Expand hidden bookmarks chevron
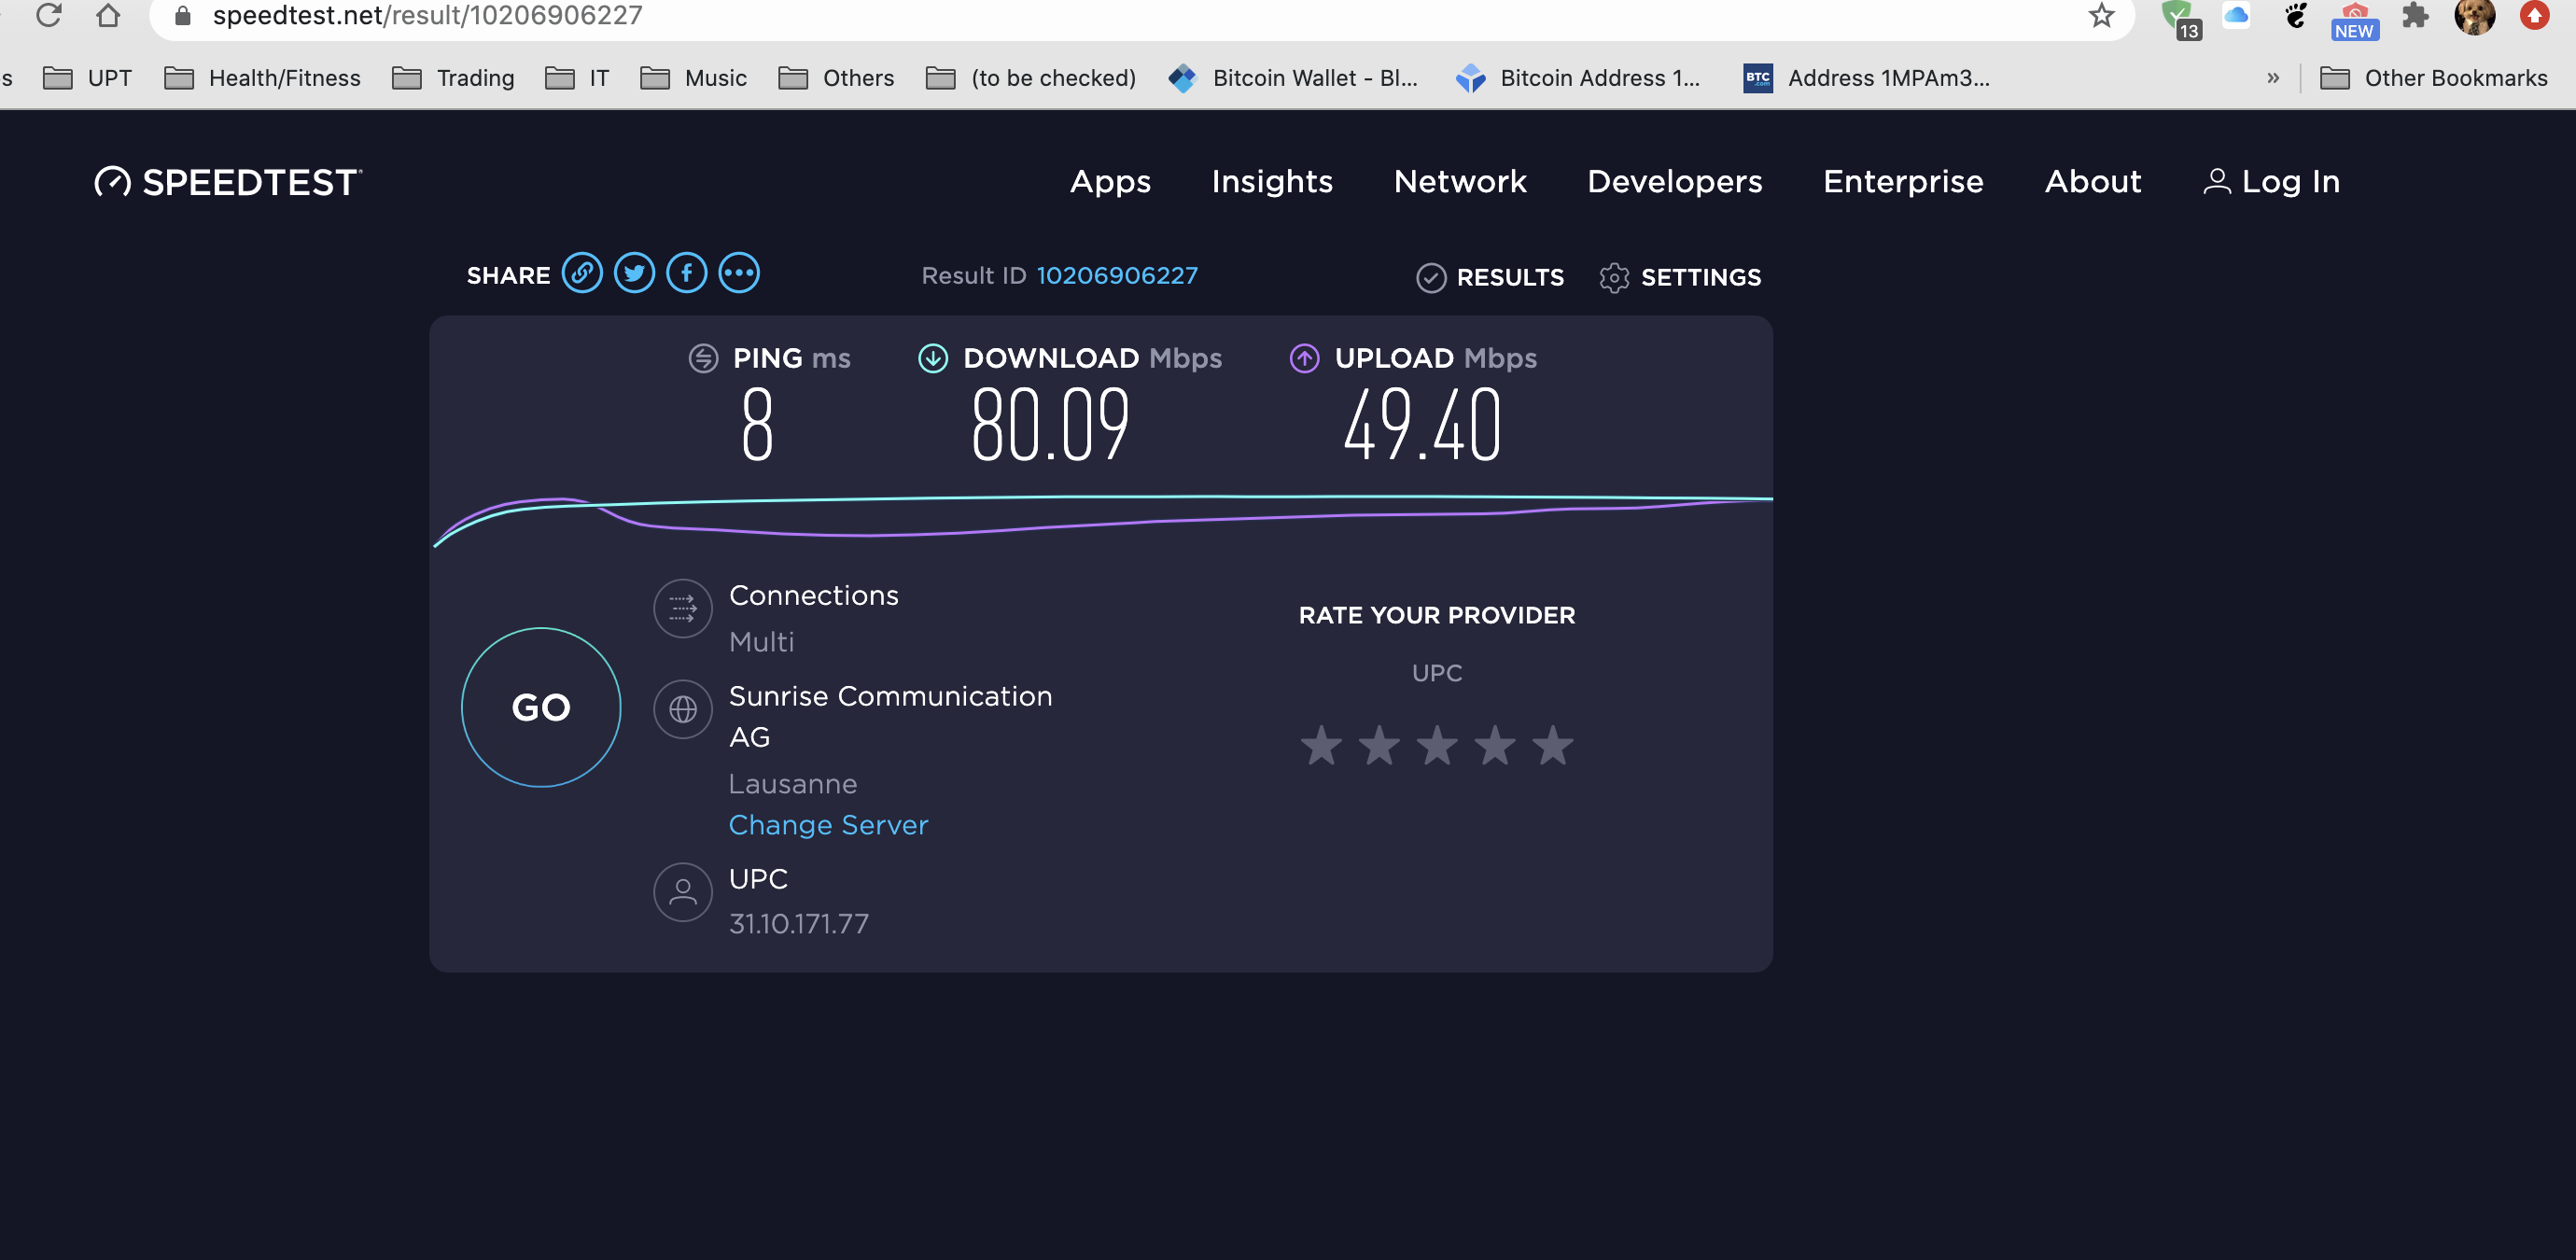This screenshot has width=2576, height=1260. pos(2273,78)
